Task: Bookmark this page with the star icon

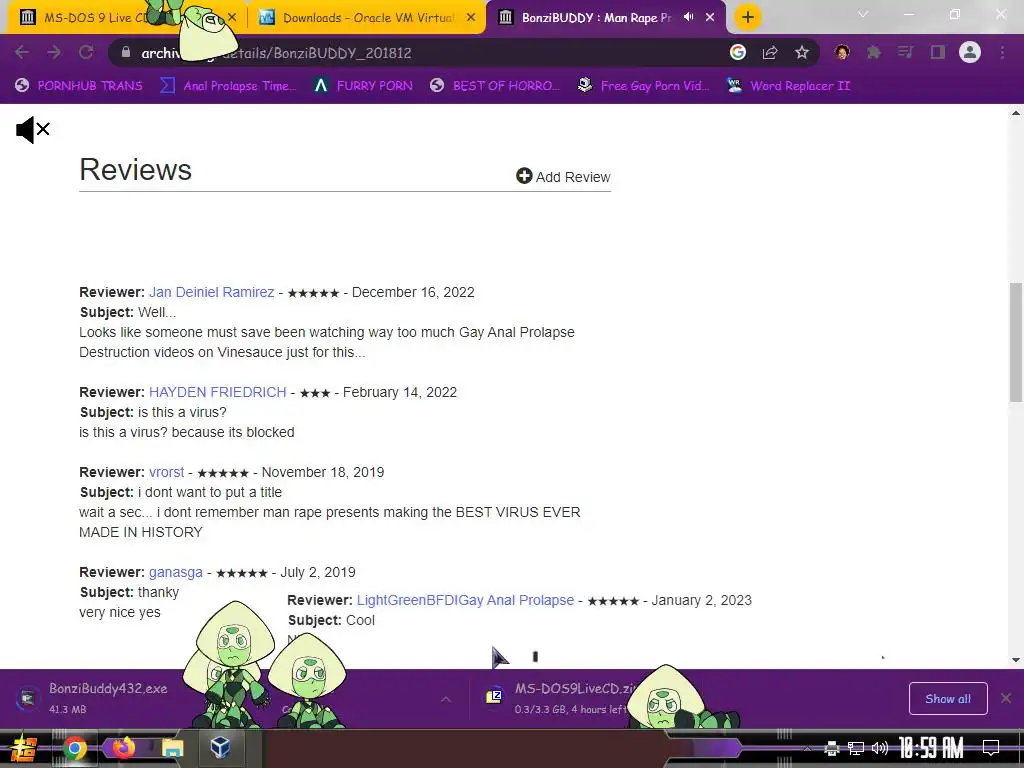Action: tap(802, 53)
